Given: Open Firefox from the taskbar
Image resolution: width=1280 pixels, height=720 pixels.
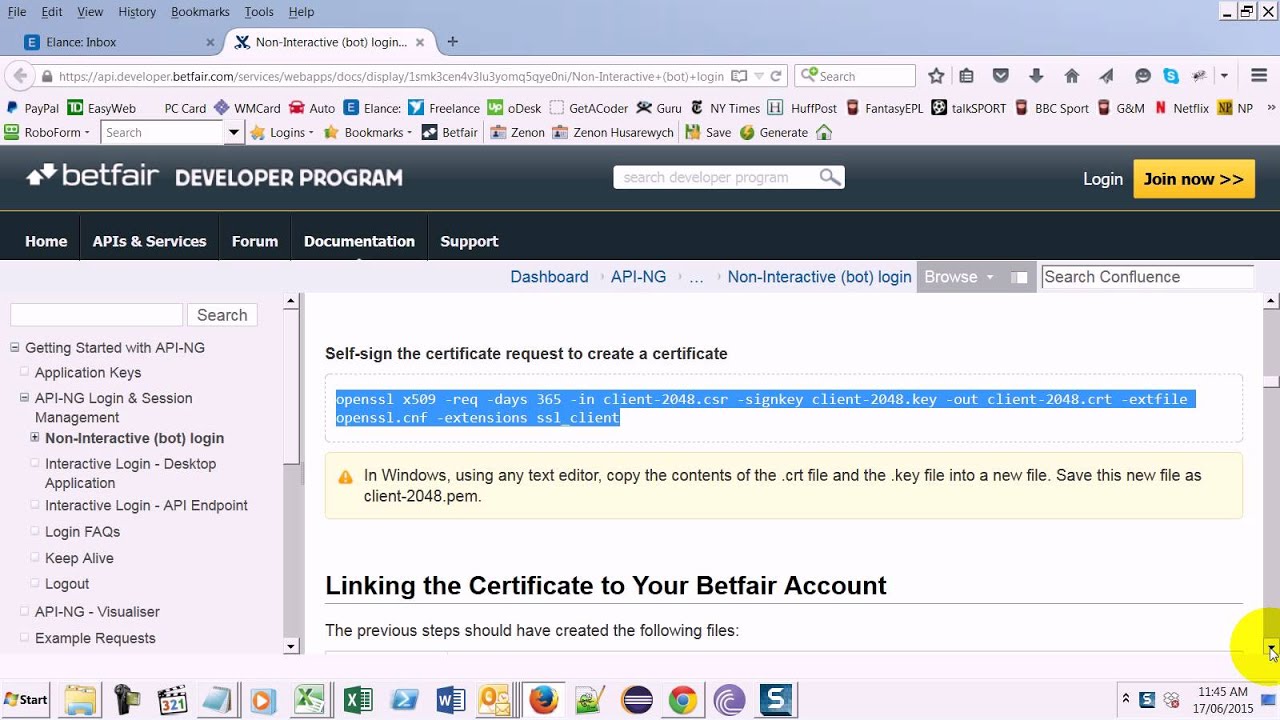Looking at the screenshot, I should click(x=544, y=700).
